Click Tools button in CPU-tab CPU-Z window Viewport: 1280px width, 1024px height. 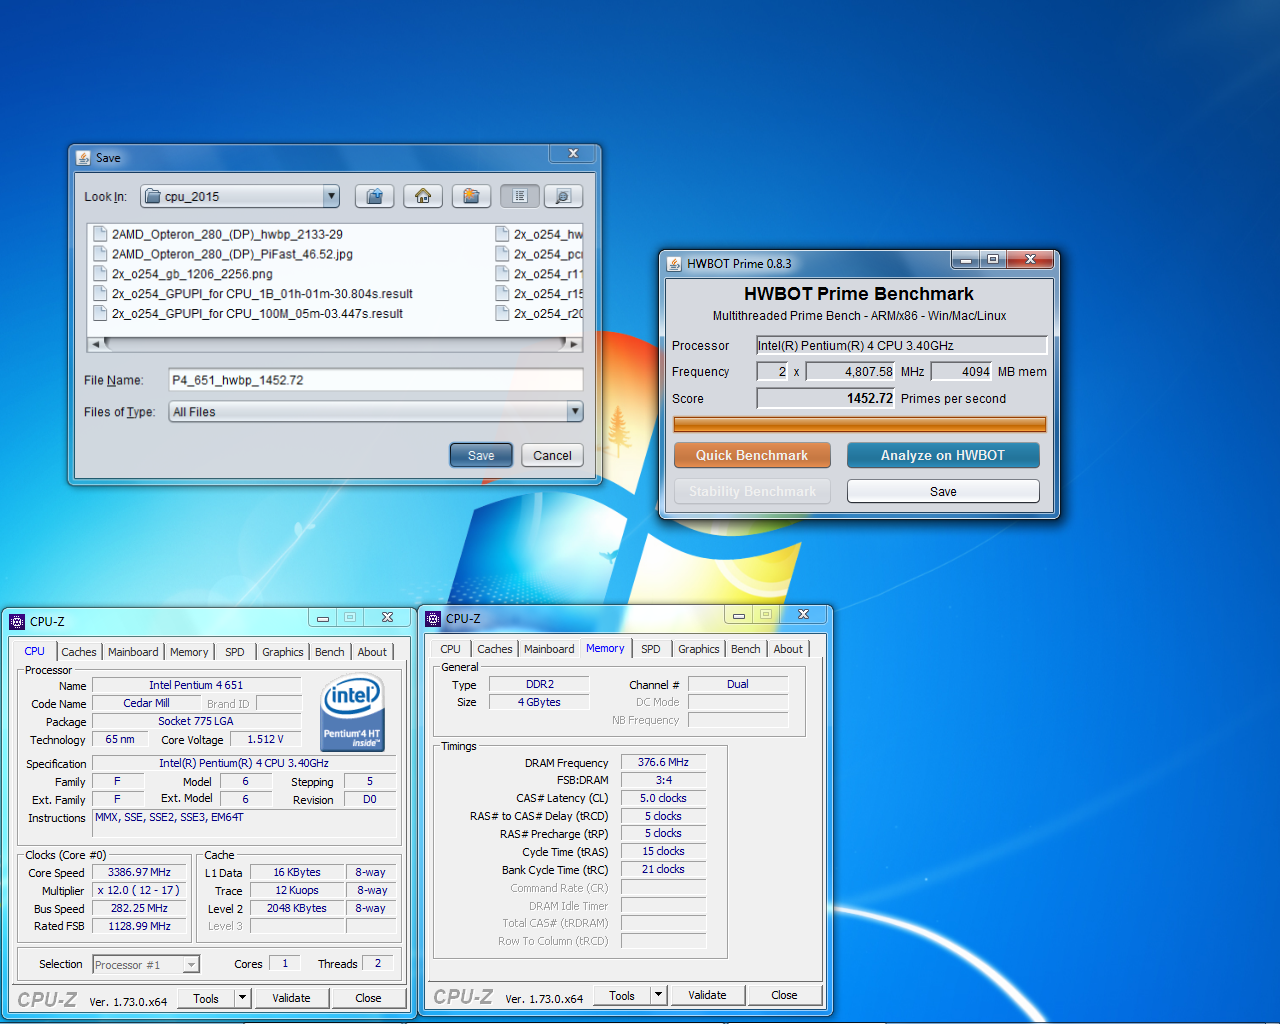[206, 998]
